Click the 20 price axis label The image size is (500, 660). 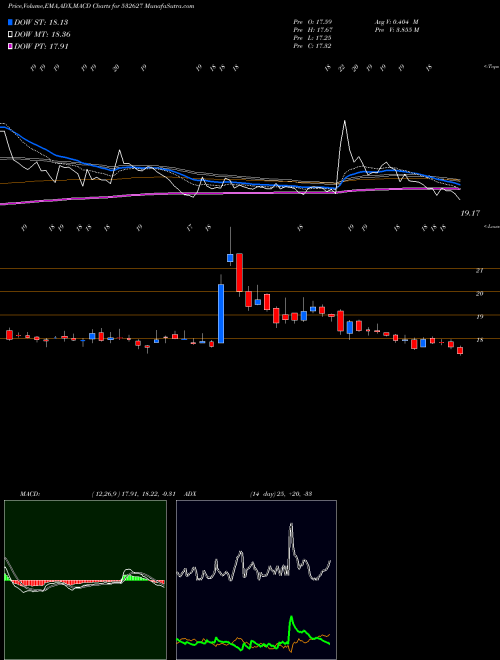click(x=479, y=293)
